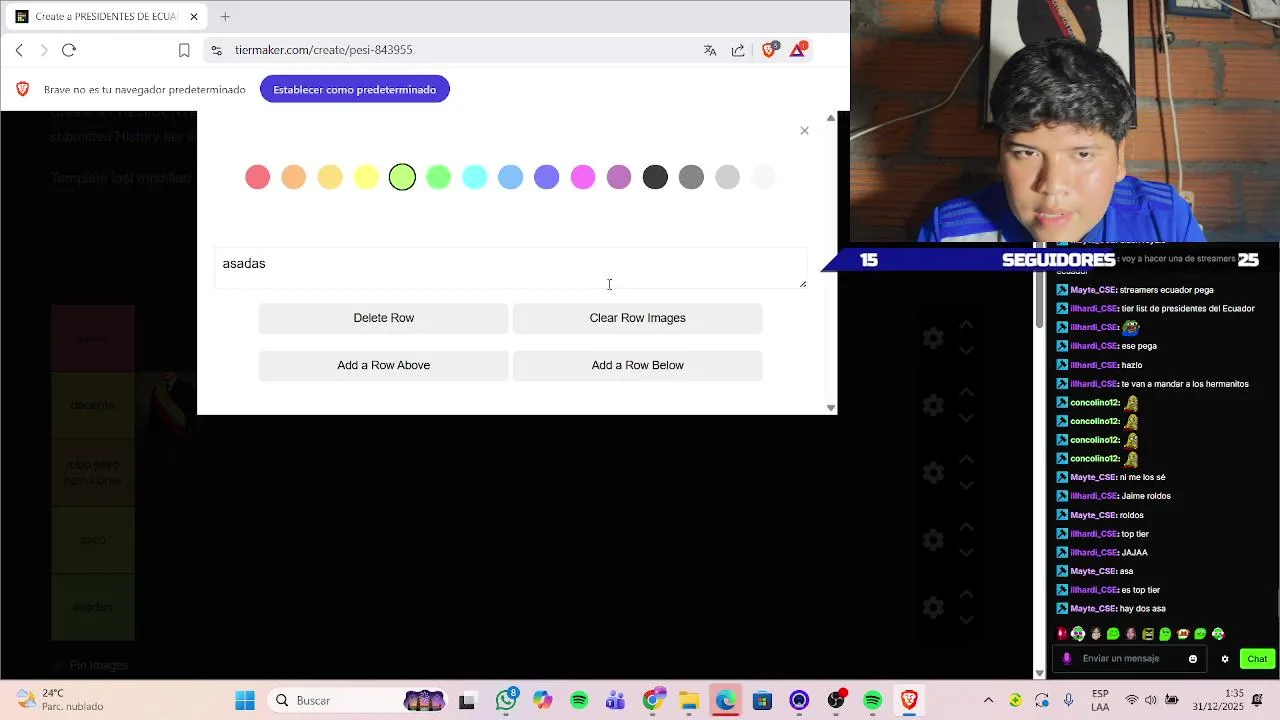Open Windows Start menu
This screenshot has width=1280, height=720.
coord(245,700)
